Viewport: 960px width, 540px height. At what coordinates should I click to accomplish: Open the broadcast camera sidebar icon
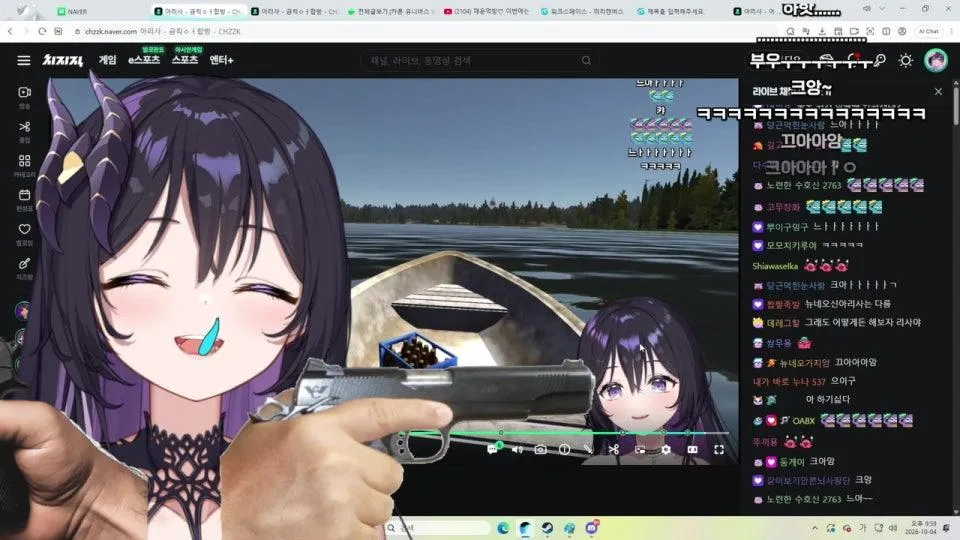point(24,92)
